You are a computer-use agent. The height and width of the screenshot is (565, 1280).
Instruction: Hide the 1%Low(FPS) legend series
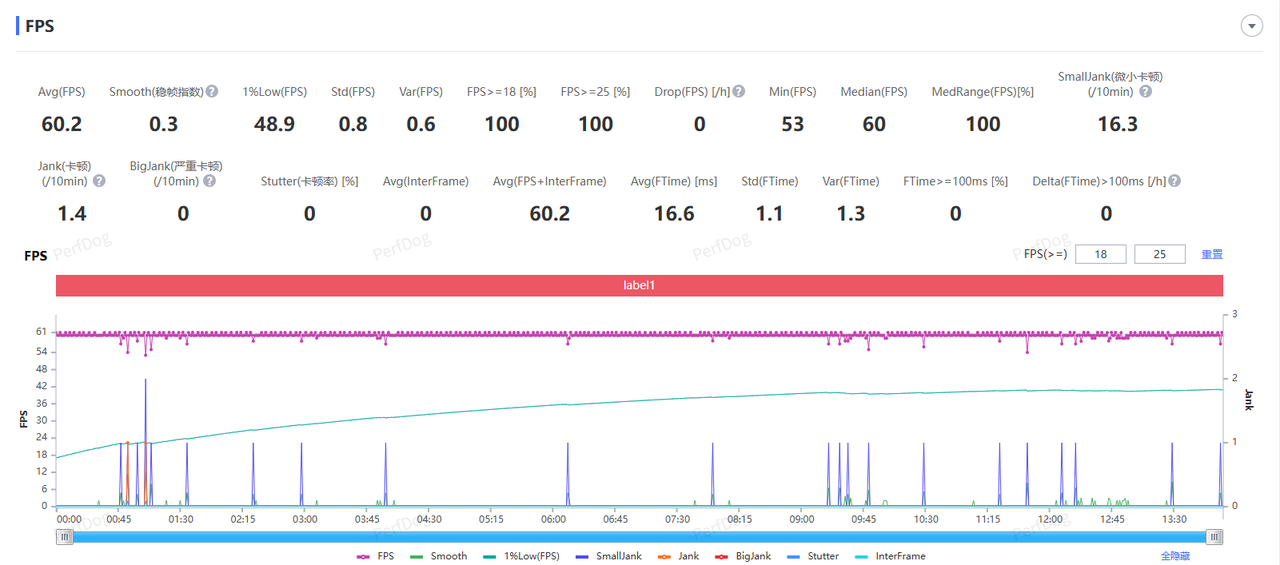click(521, 556)
